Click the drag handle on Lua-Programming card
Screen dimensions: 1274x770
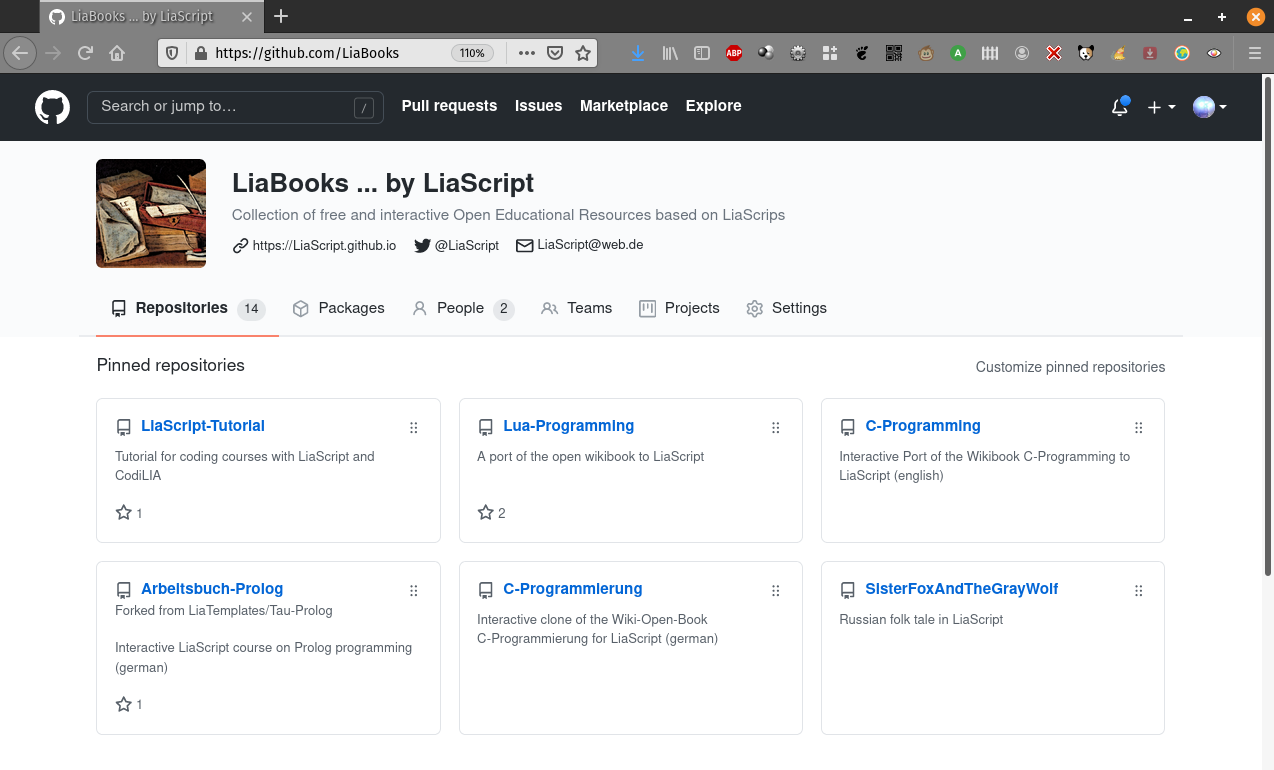pos(776,428)
